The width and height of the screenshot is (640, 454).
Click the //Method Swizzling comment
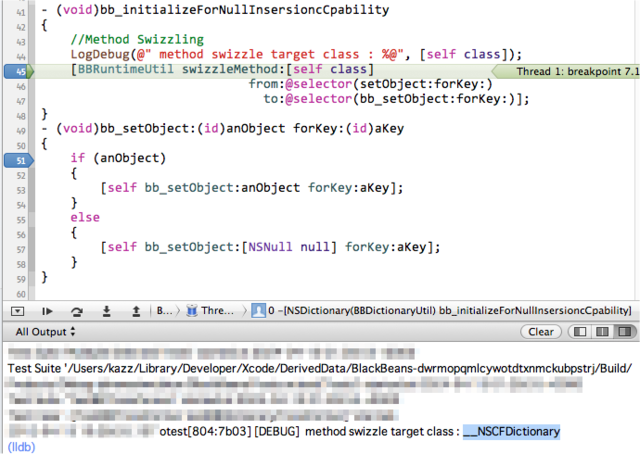tap(137, 40)
